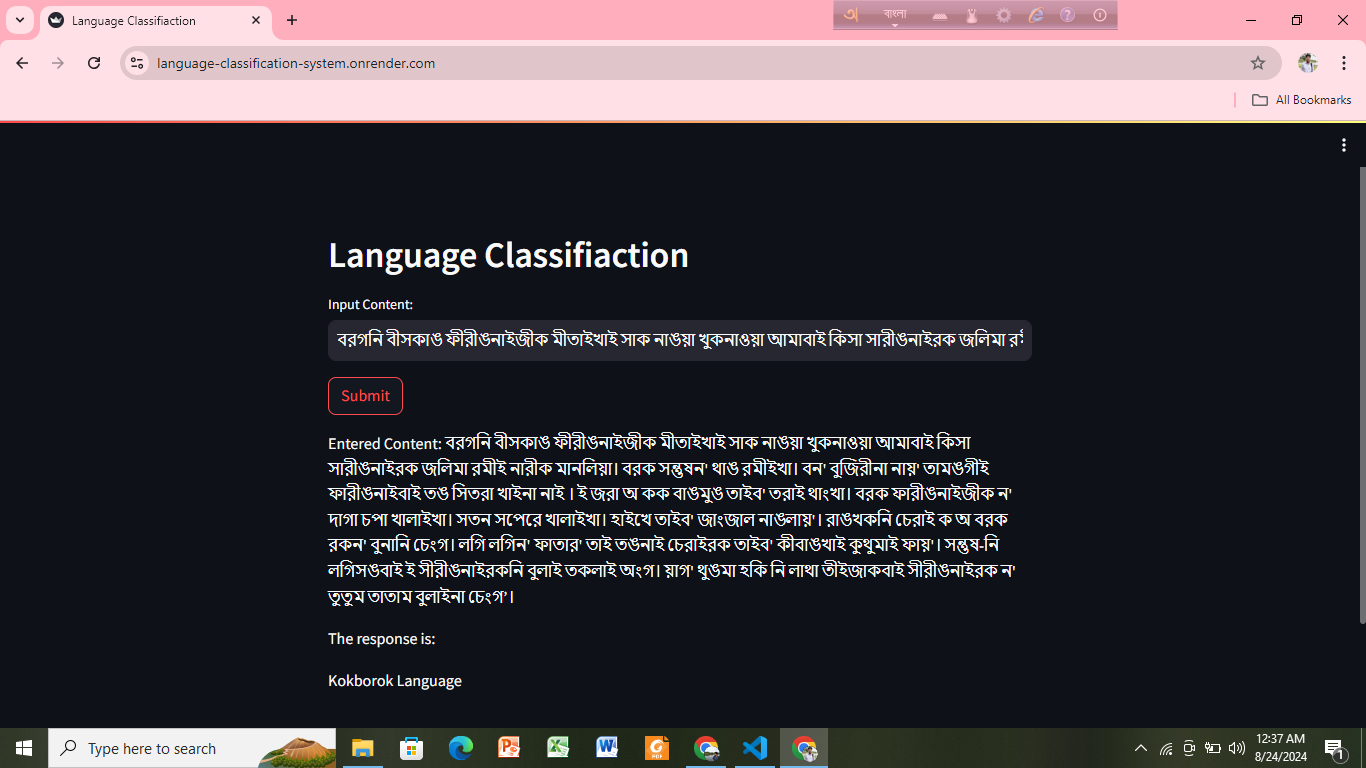Toggle the bookmark star in the address bar
The width and height of the screenshot is (1366, 768).
pos(1259,62)
